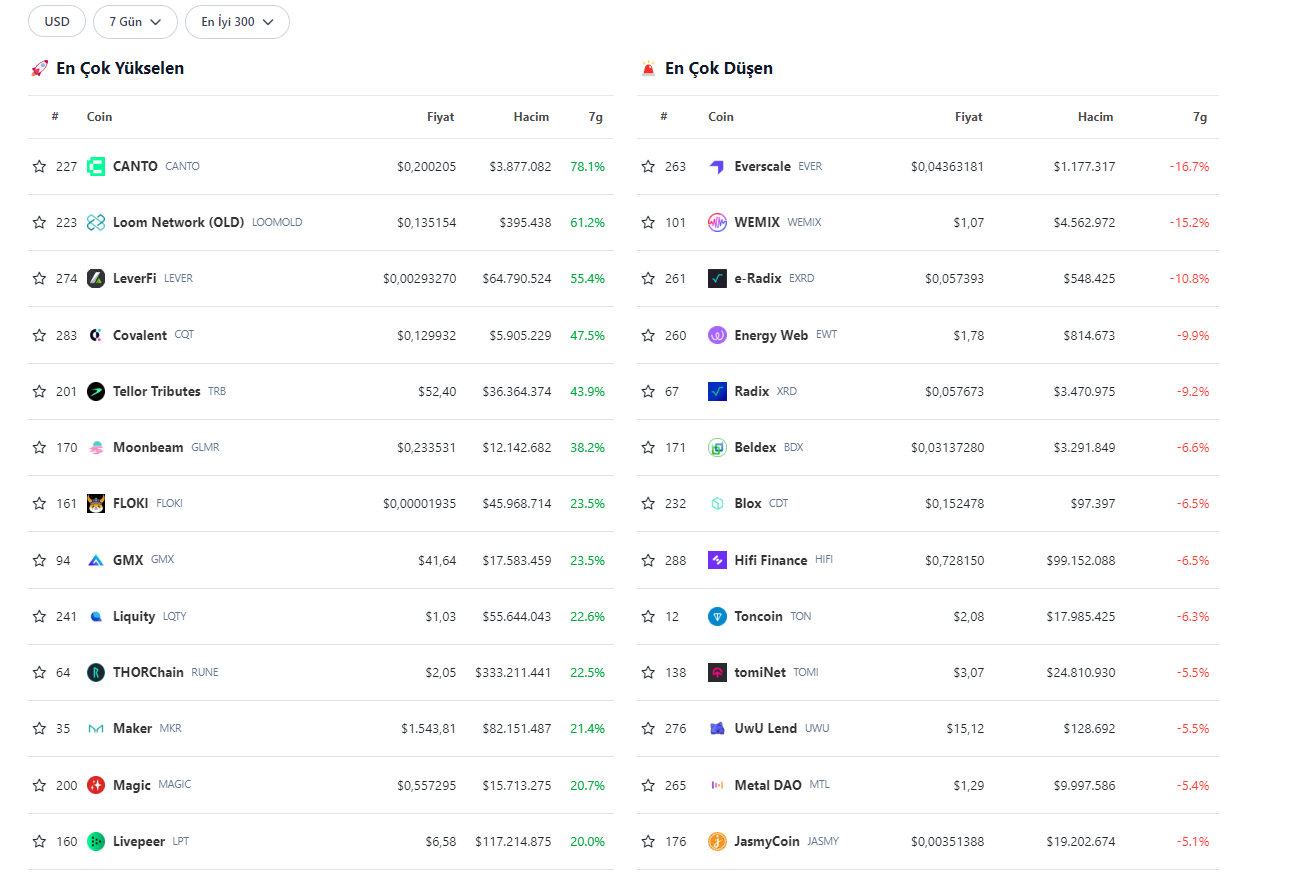Sort gainers table by Hacim column
The width and height of the screenshot is (1295, 876).
pos(531,117)
